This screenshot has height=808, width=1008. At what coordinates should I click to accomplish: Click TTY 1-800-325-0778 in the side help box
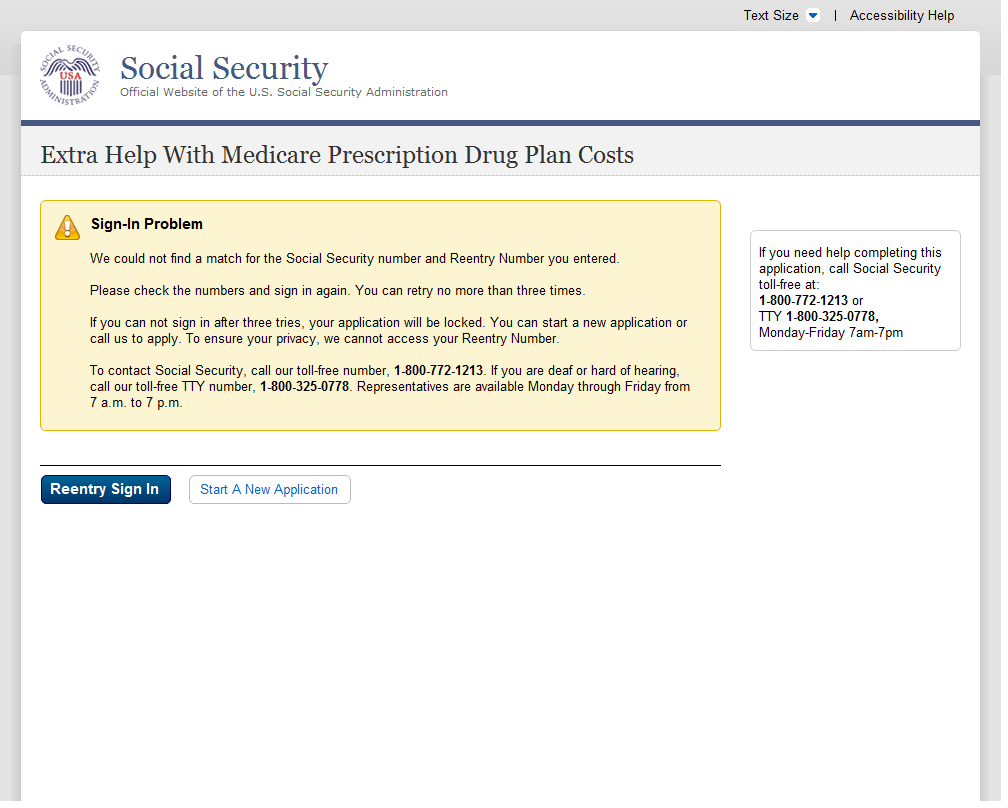pos(831,317)
